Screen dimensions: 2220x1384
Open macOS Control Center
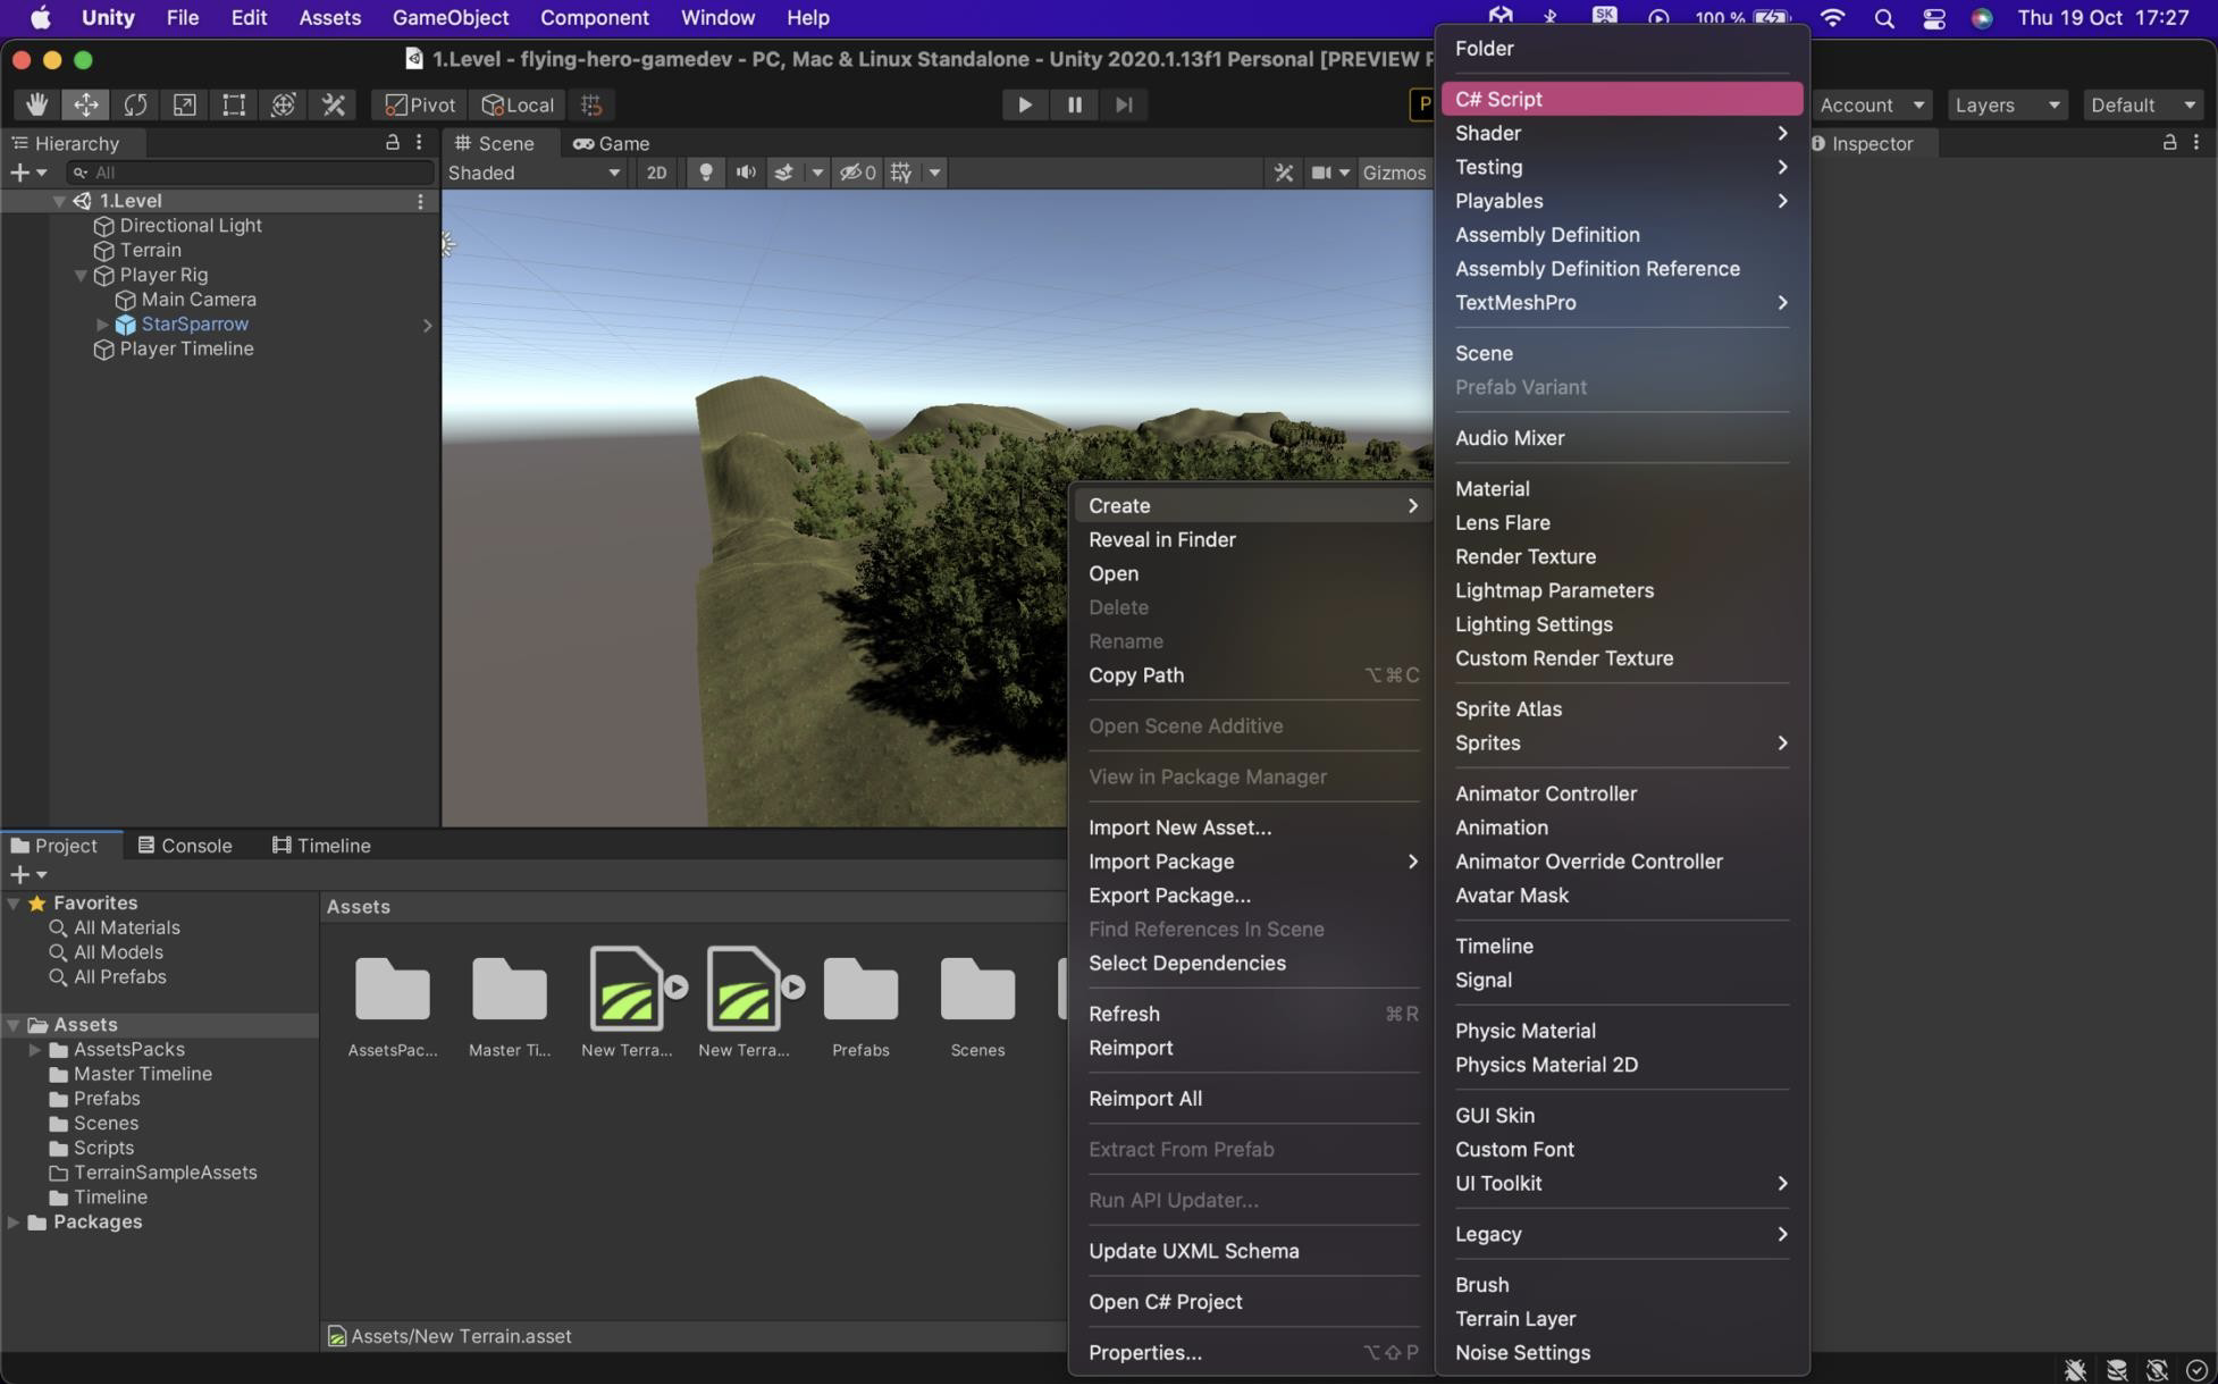pyautogui.click(x=1935, y=17)
